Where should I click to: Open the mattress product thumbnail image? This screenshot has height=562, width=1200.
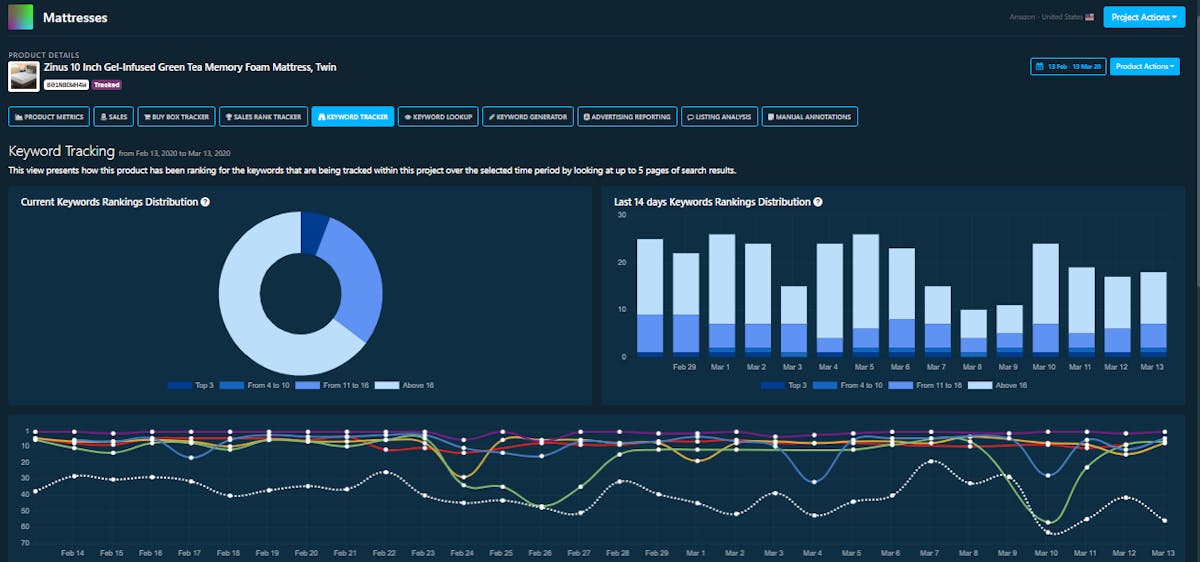click(x=23, y=76)
